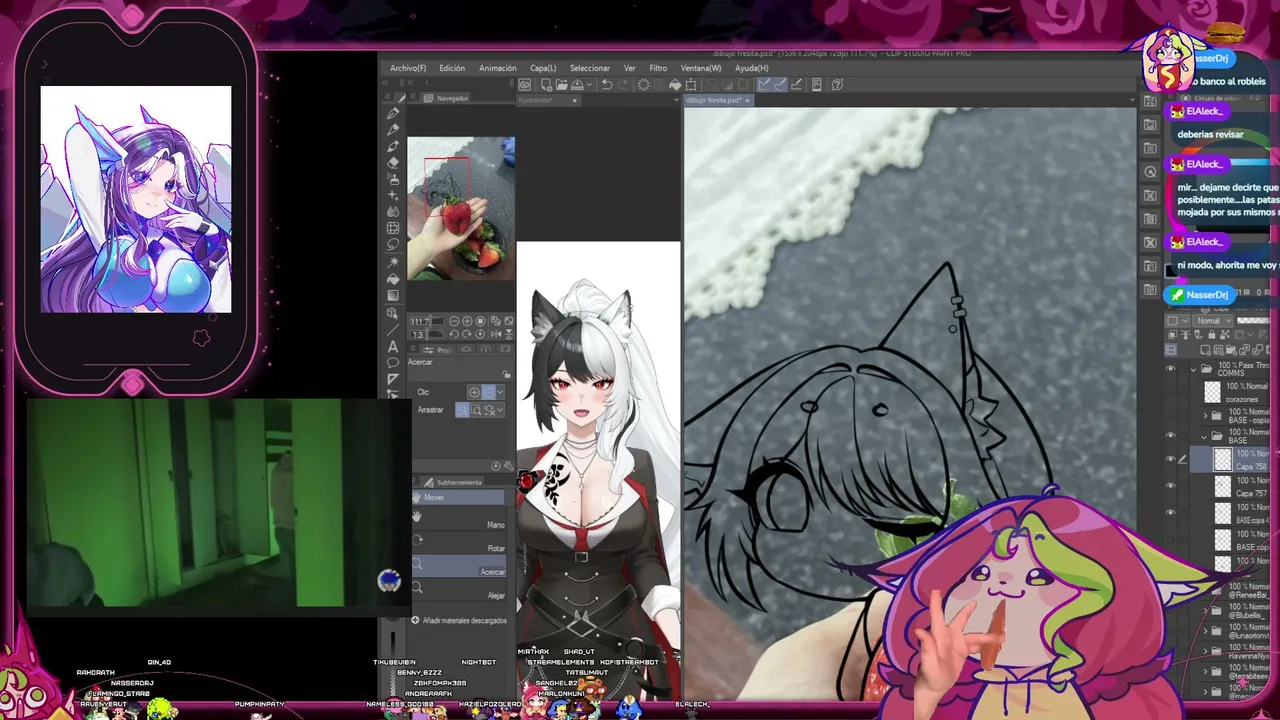Open the layer blend mode Normal dropdown

[1213, 321]
